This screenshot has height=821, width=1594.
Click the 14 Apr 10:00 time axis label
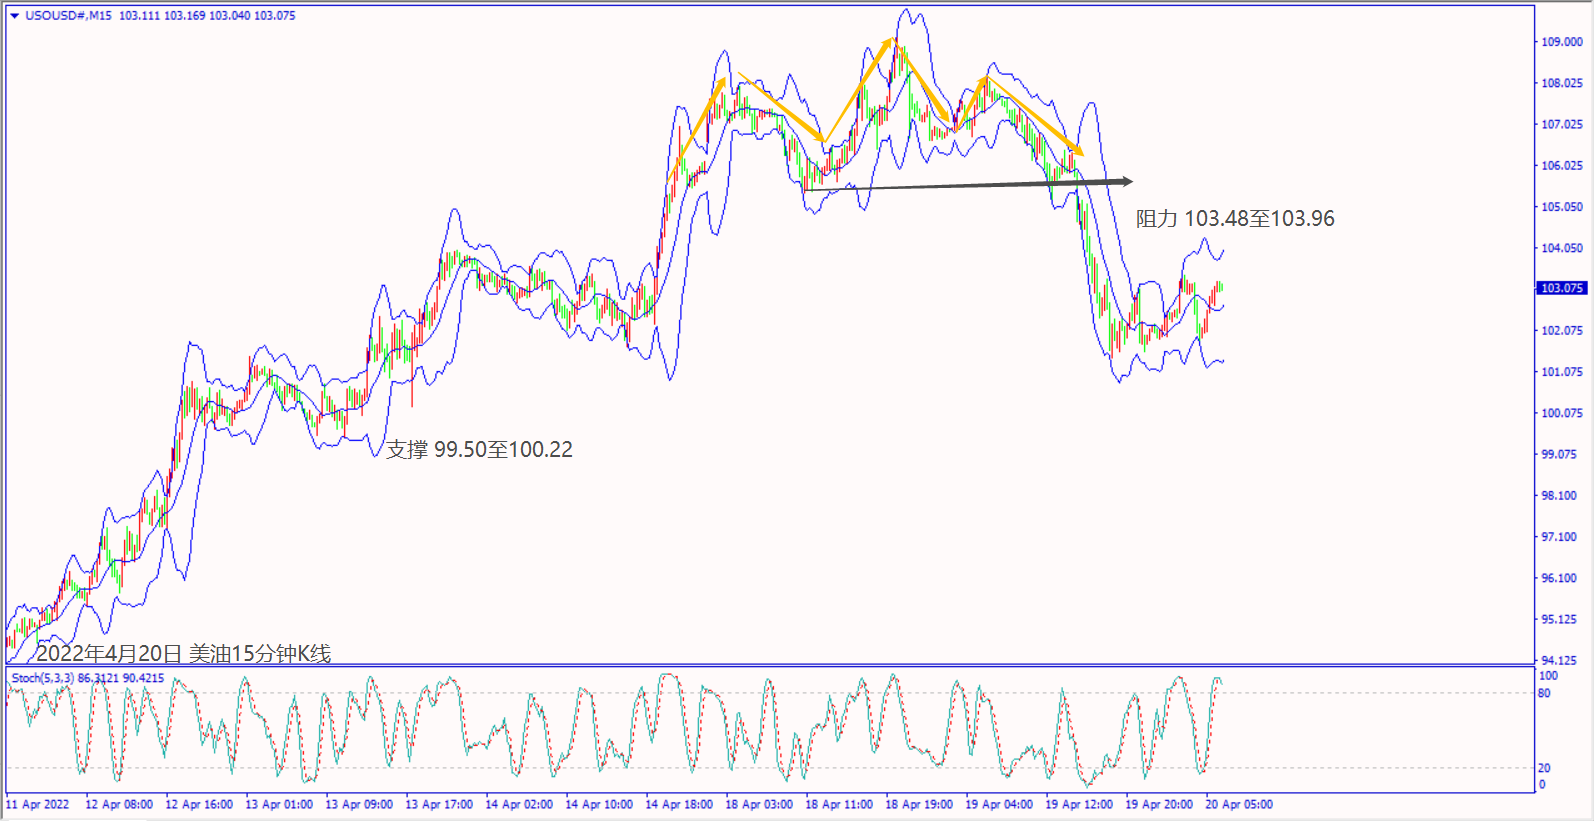point(599,804)
